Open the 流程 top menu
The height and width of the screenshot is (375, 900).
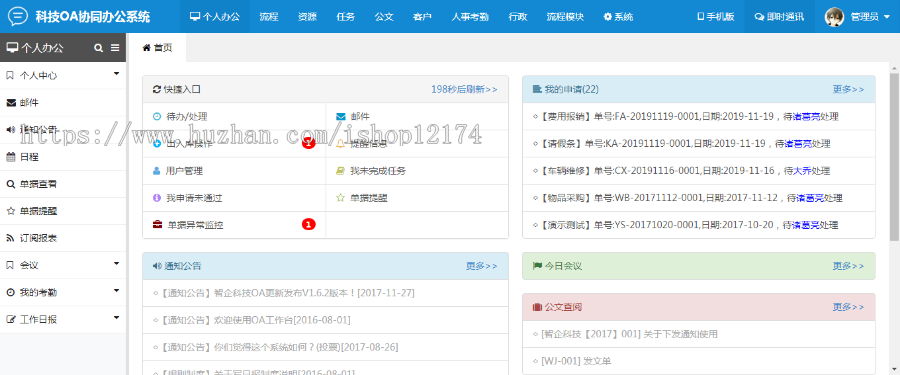click(x=269, y=17)
